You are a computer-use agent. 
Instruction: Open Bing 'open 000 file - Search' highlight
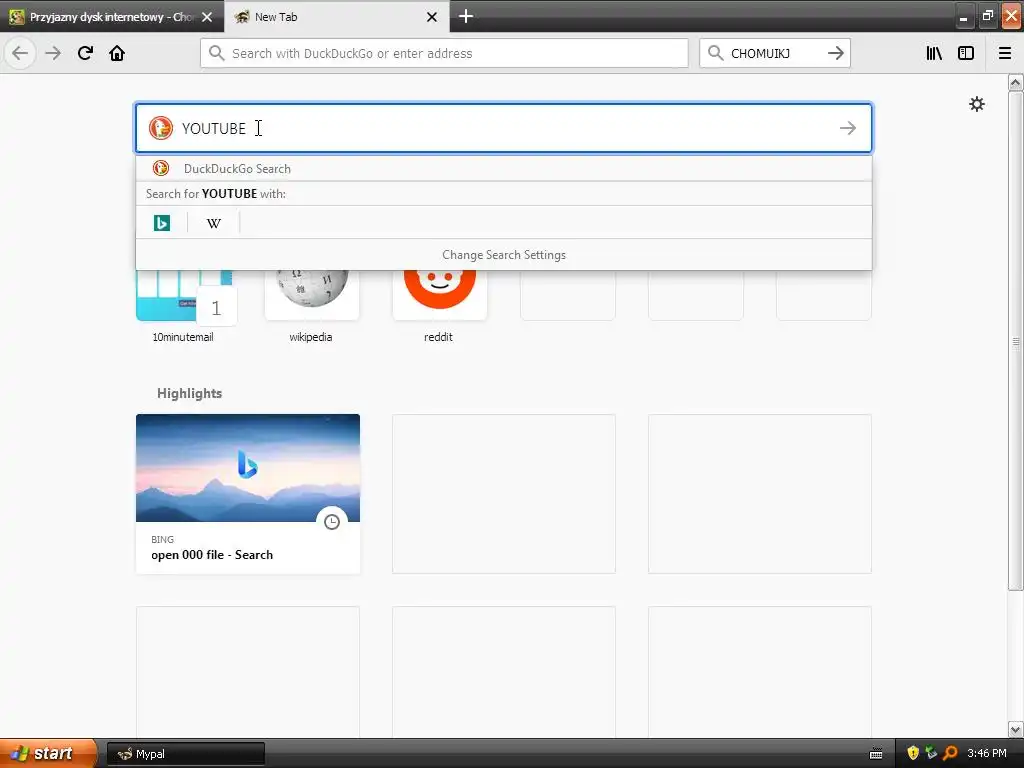pyautogui.click(x=248, y=494)
